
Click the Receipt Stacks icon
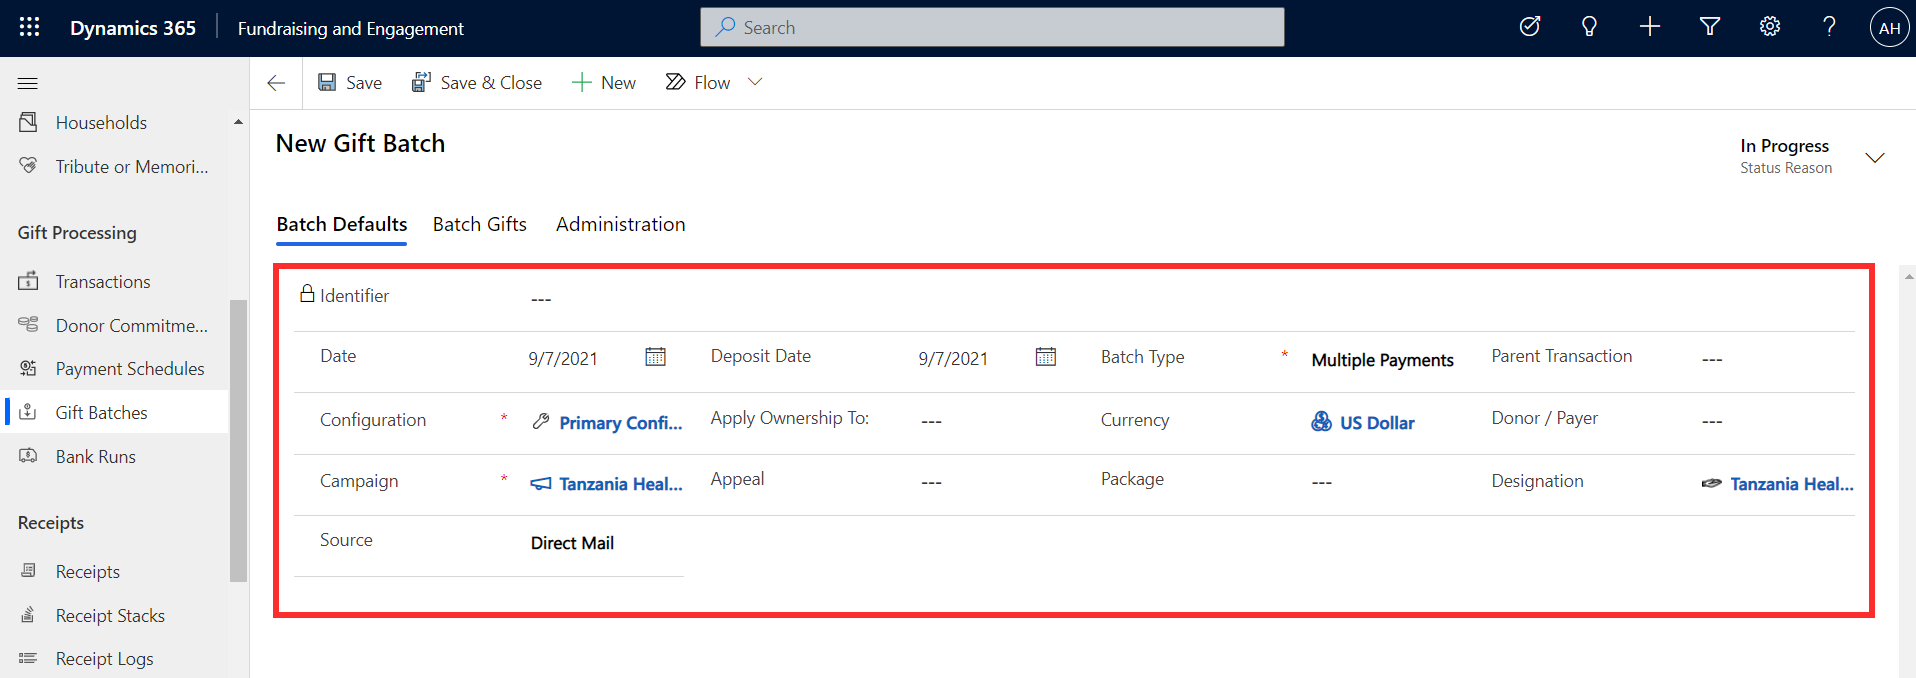tap(28, 615)
